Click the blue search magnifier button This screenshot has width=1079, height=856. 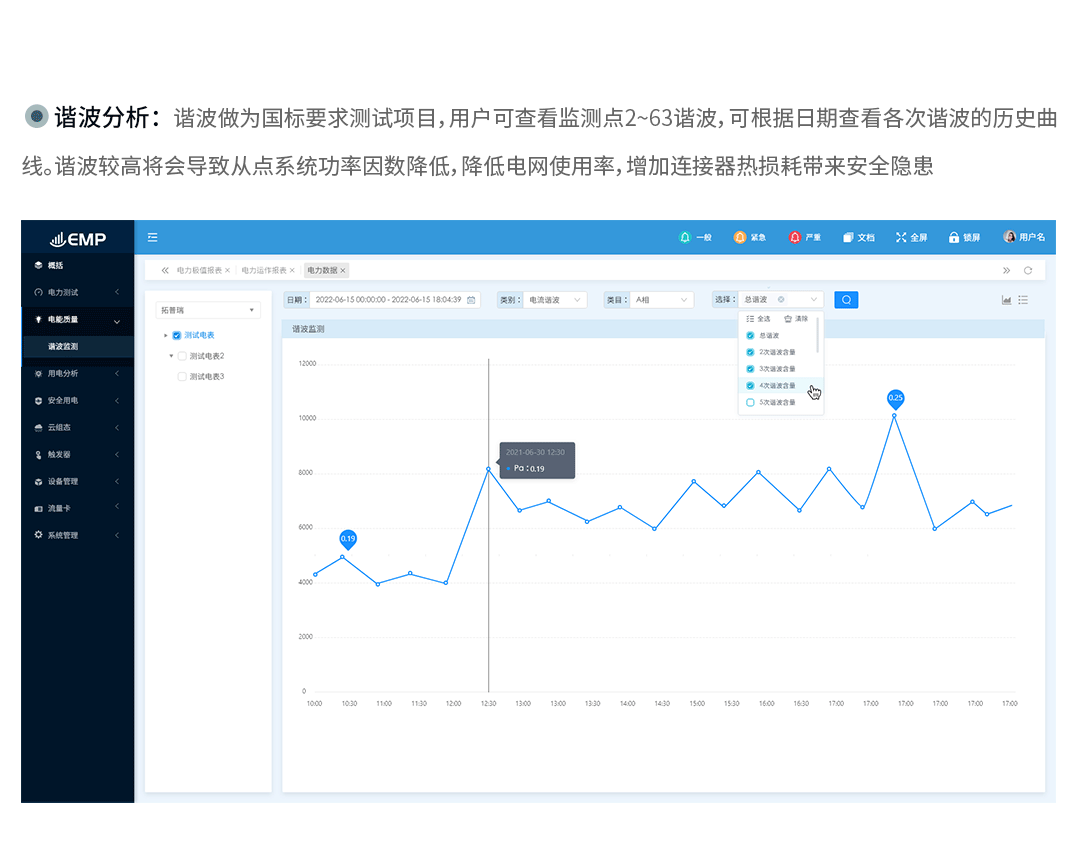pyautogui.click(x=846, y=299)
